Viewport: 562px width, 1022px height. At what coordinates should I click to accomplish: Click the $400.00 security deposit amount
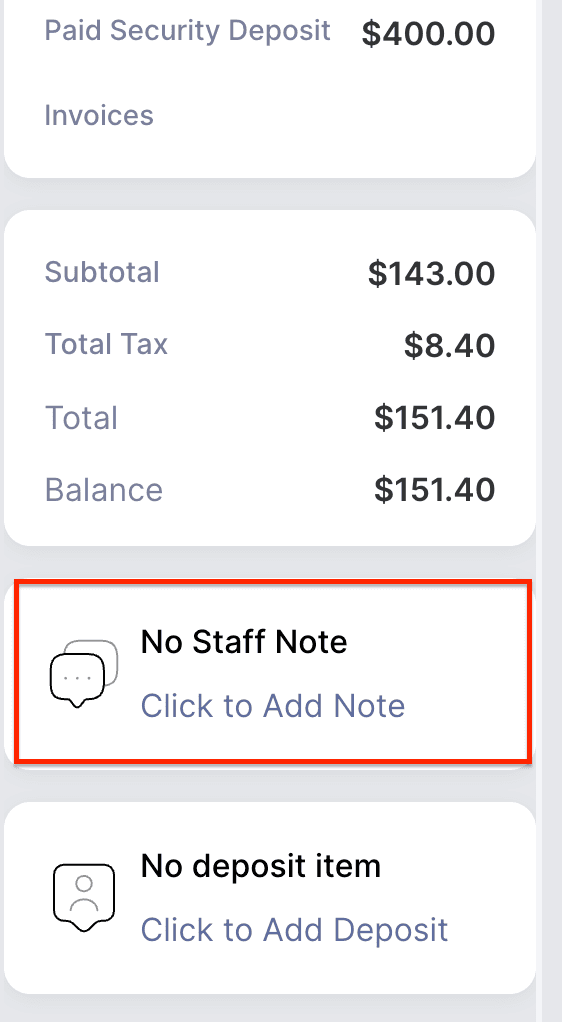tap(428, 33)
